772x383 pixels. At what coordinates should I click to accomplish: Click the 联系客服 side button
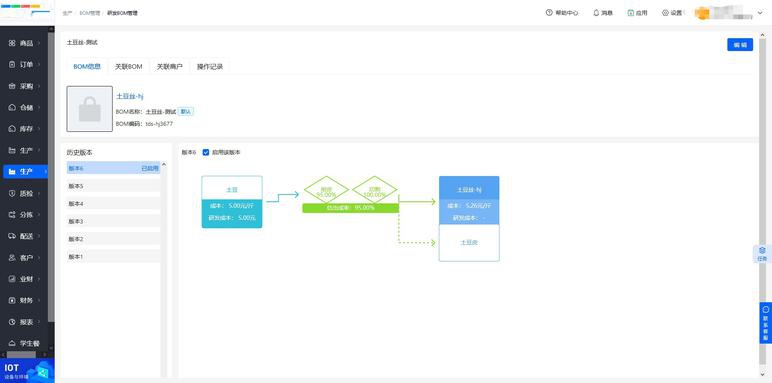766,323
